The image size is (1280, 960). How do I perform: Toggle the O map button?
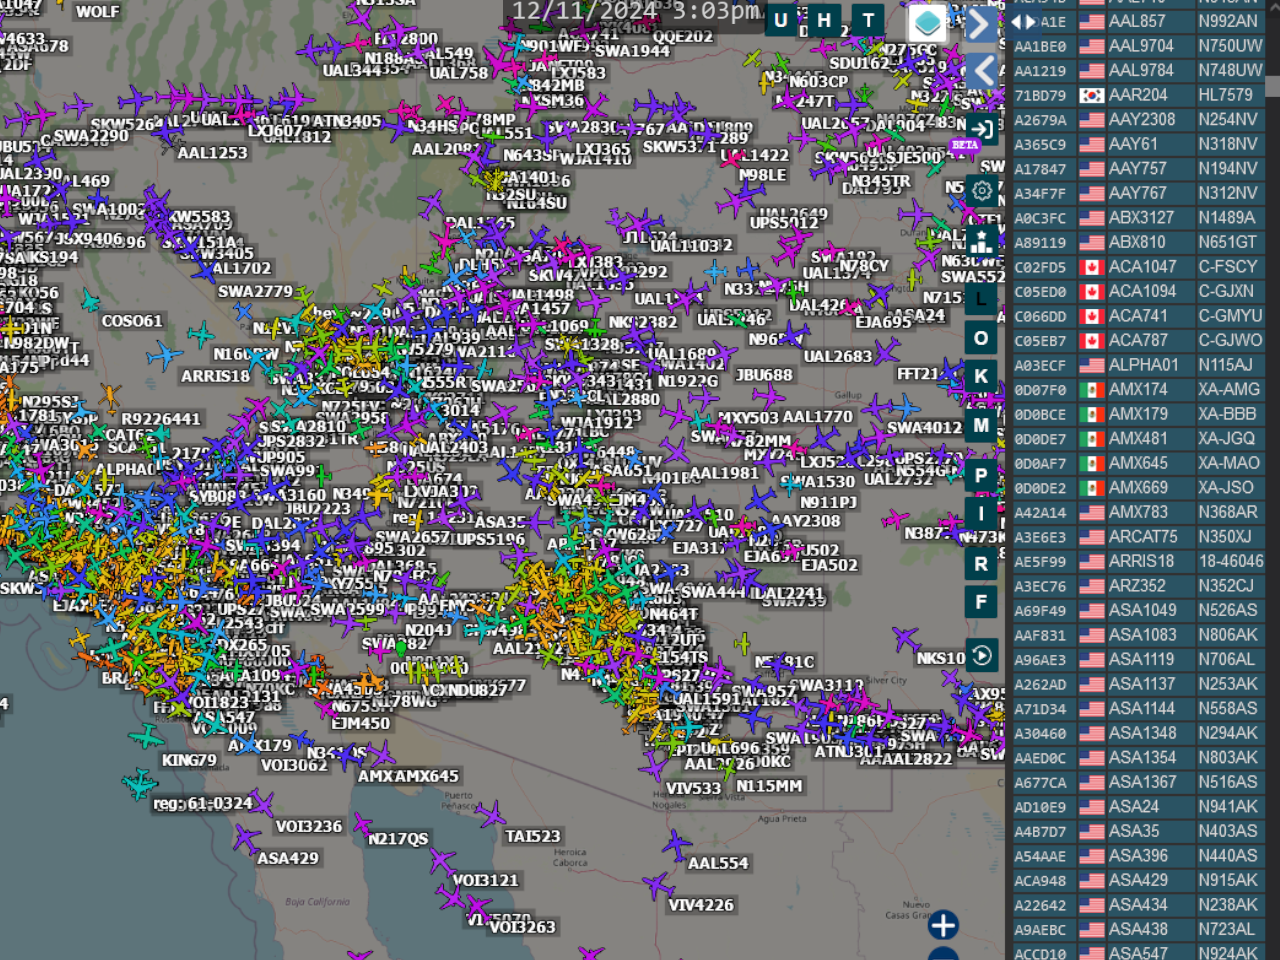click(x=981, y=338)
